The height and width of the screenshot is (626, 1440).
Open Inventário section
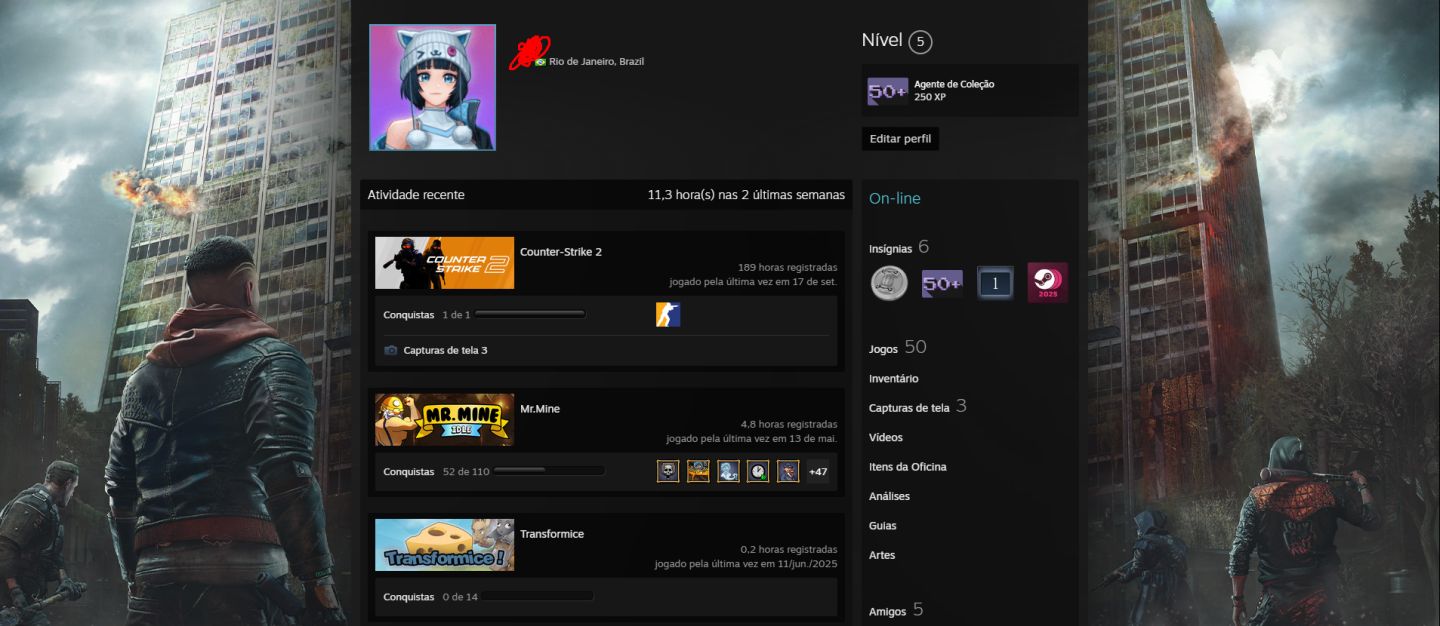pyautogui.click(x=894, y=379)
